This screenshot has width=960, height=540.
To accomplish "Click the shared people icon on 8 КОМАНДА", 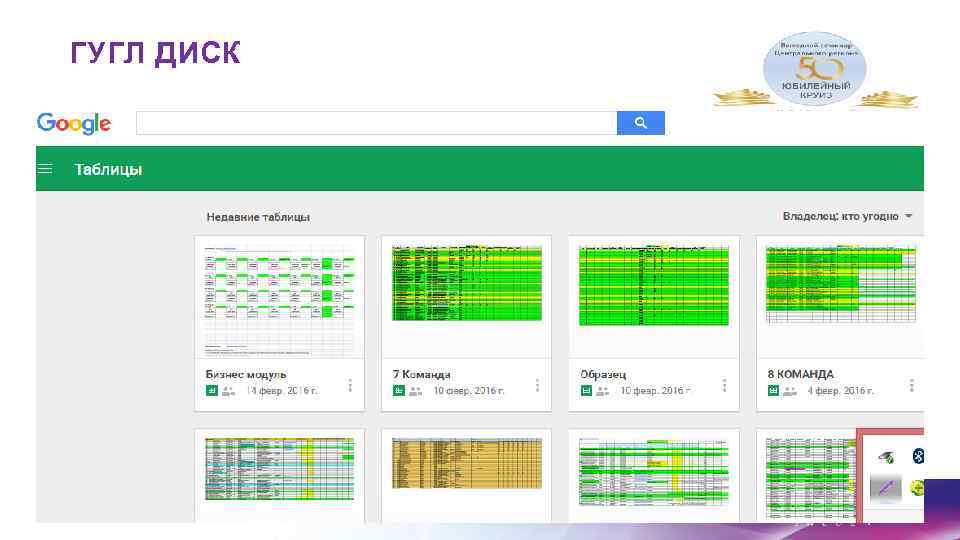I will point(790,391).
